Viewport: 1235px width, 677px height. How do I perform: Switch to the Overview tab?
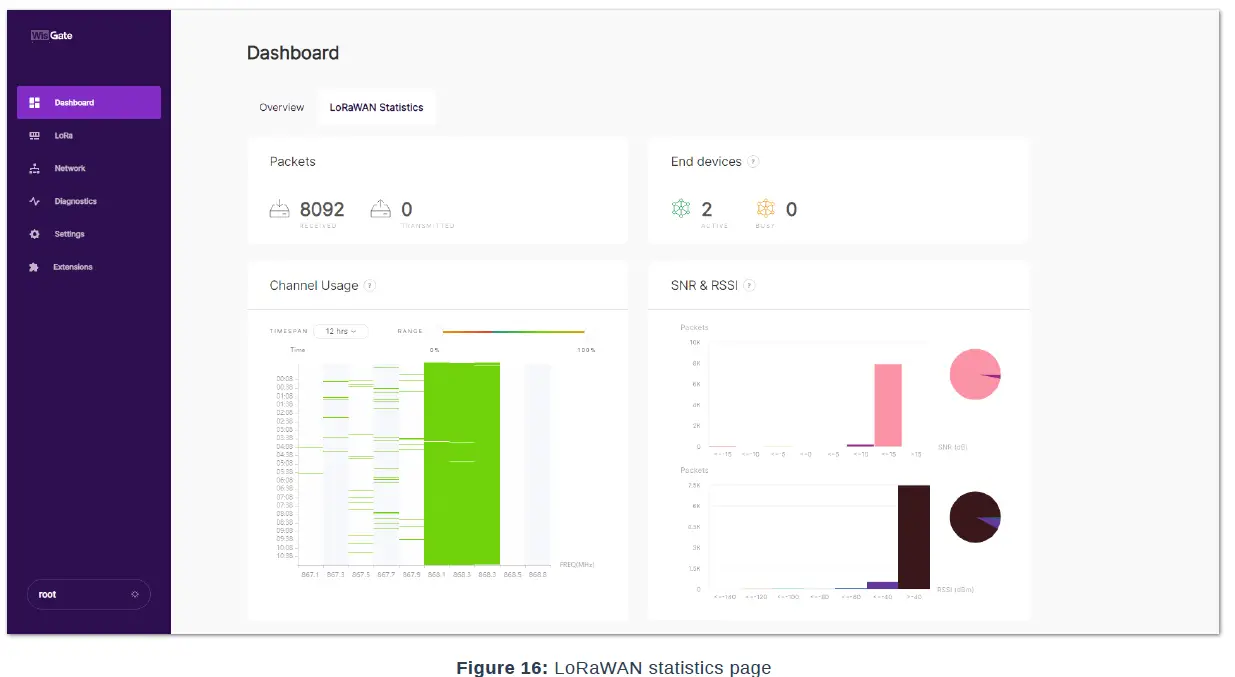281,108
